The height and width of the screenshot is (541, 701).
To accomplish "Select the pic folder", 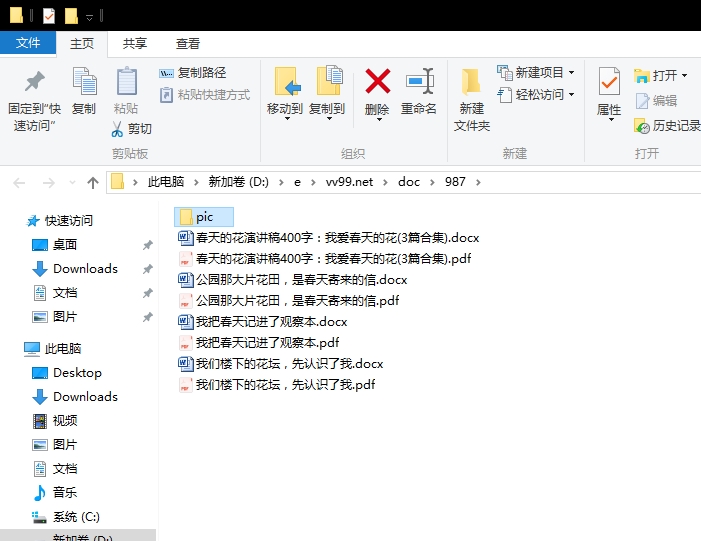I will click(x=204, y=217).
